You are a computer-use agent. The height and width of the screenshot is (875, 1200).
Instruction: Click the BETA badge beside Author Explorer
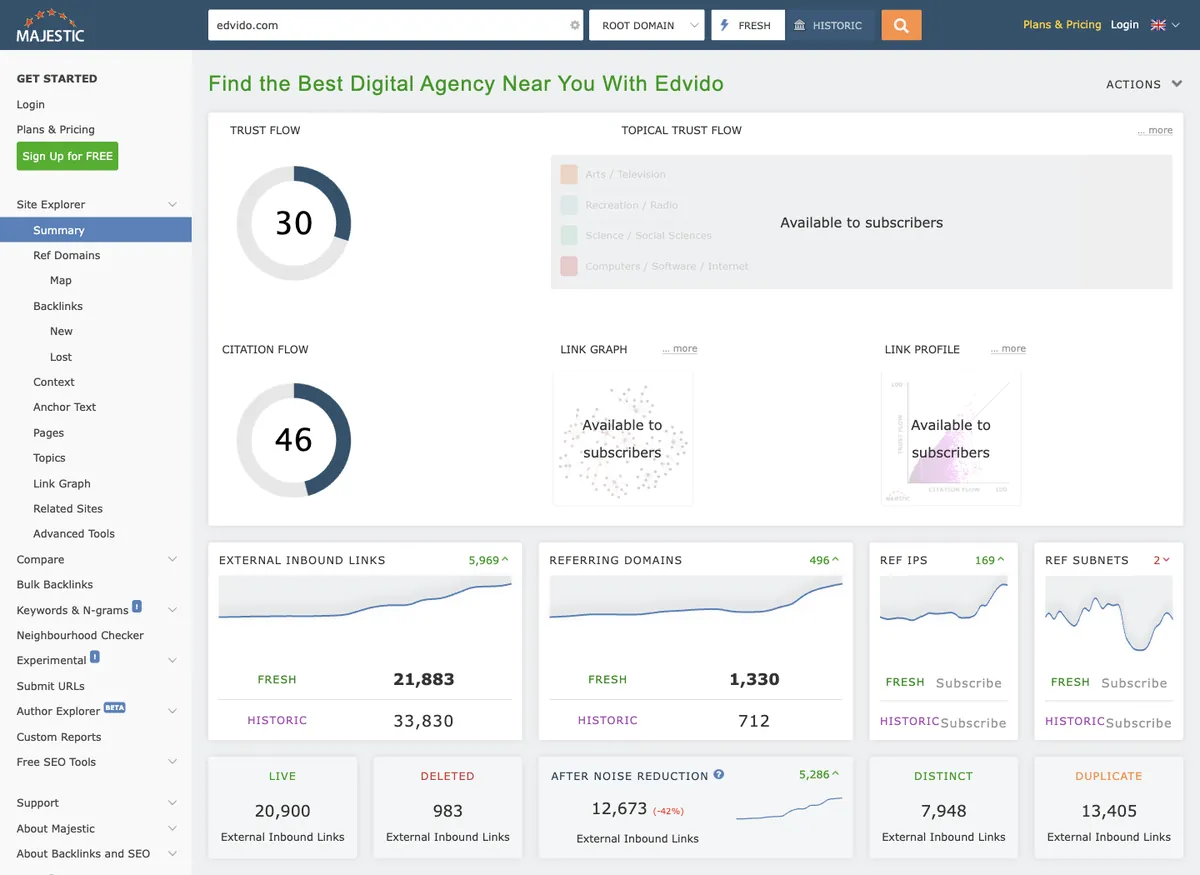tap(115, 708)
